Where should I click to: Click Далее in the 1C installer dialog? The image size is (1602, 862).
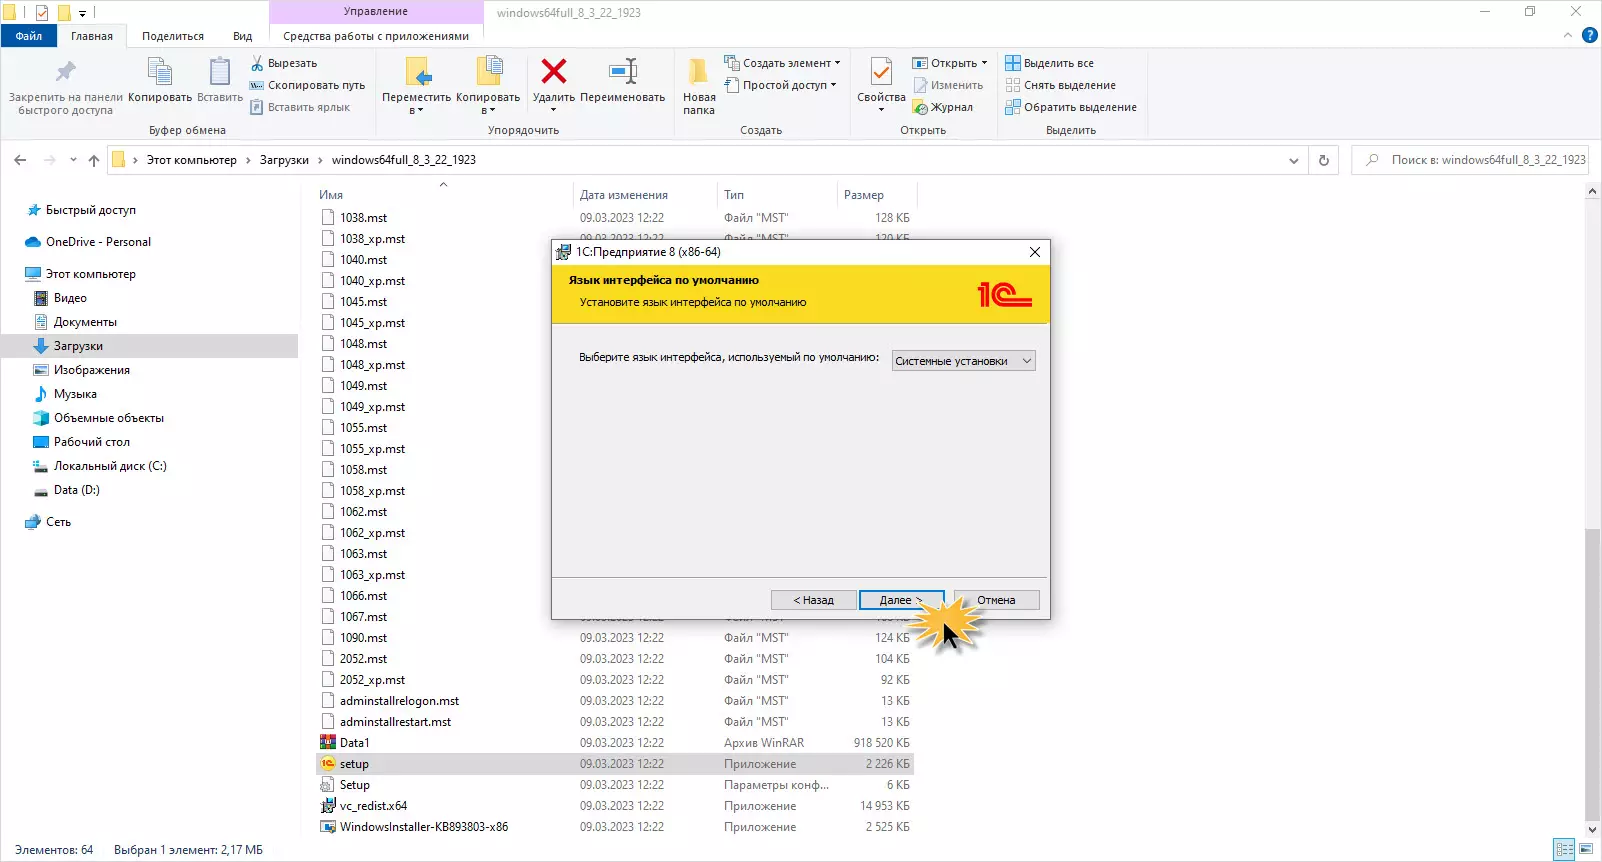point(901,600)
